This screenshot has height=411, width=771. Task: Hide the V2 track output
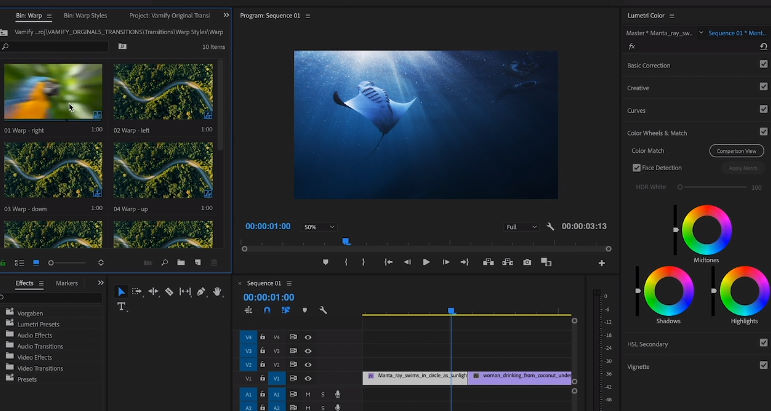pos(308,365)
